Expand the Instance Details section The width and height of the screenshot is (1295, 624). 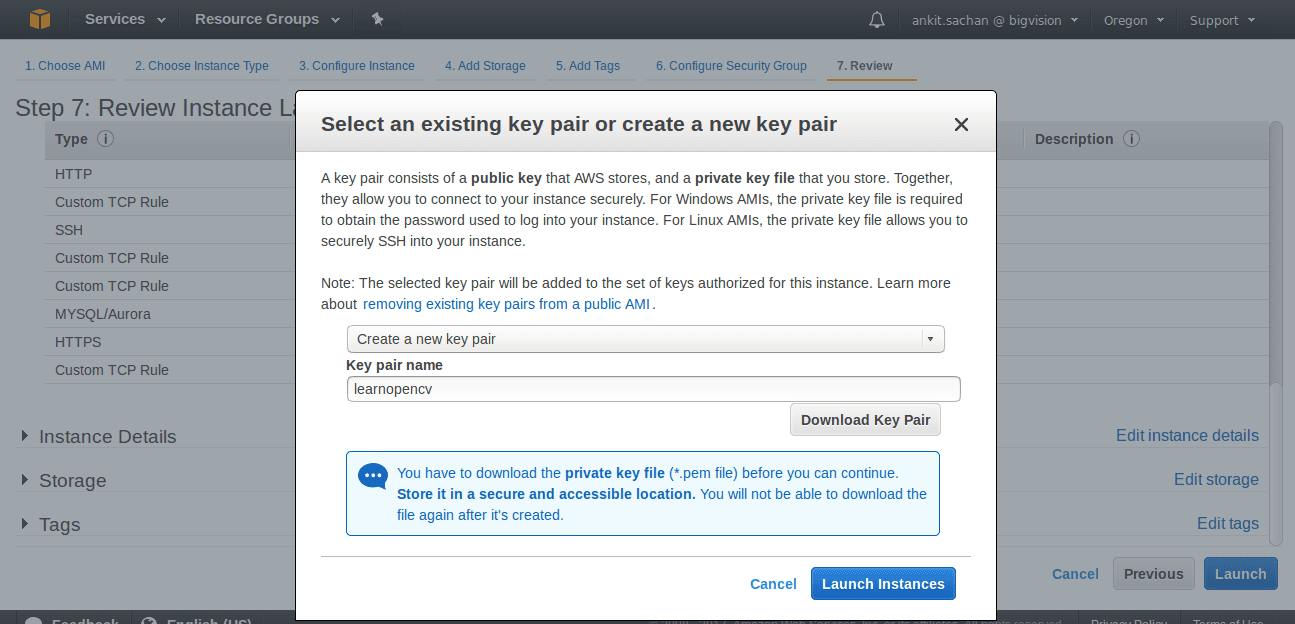click(98, 437)
